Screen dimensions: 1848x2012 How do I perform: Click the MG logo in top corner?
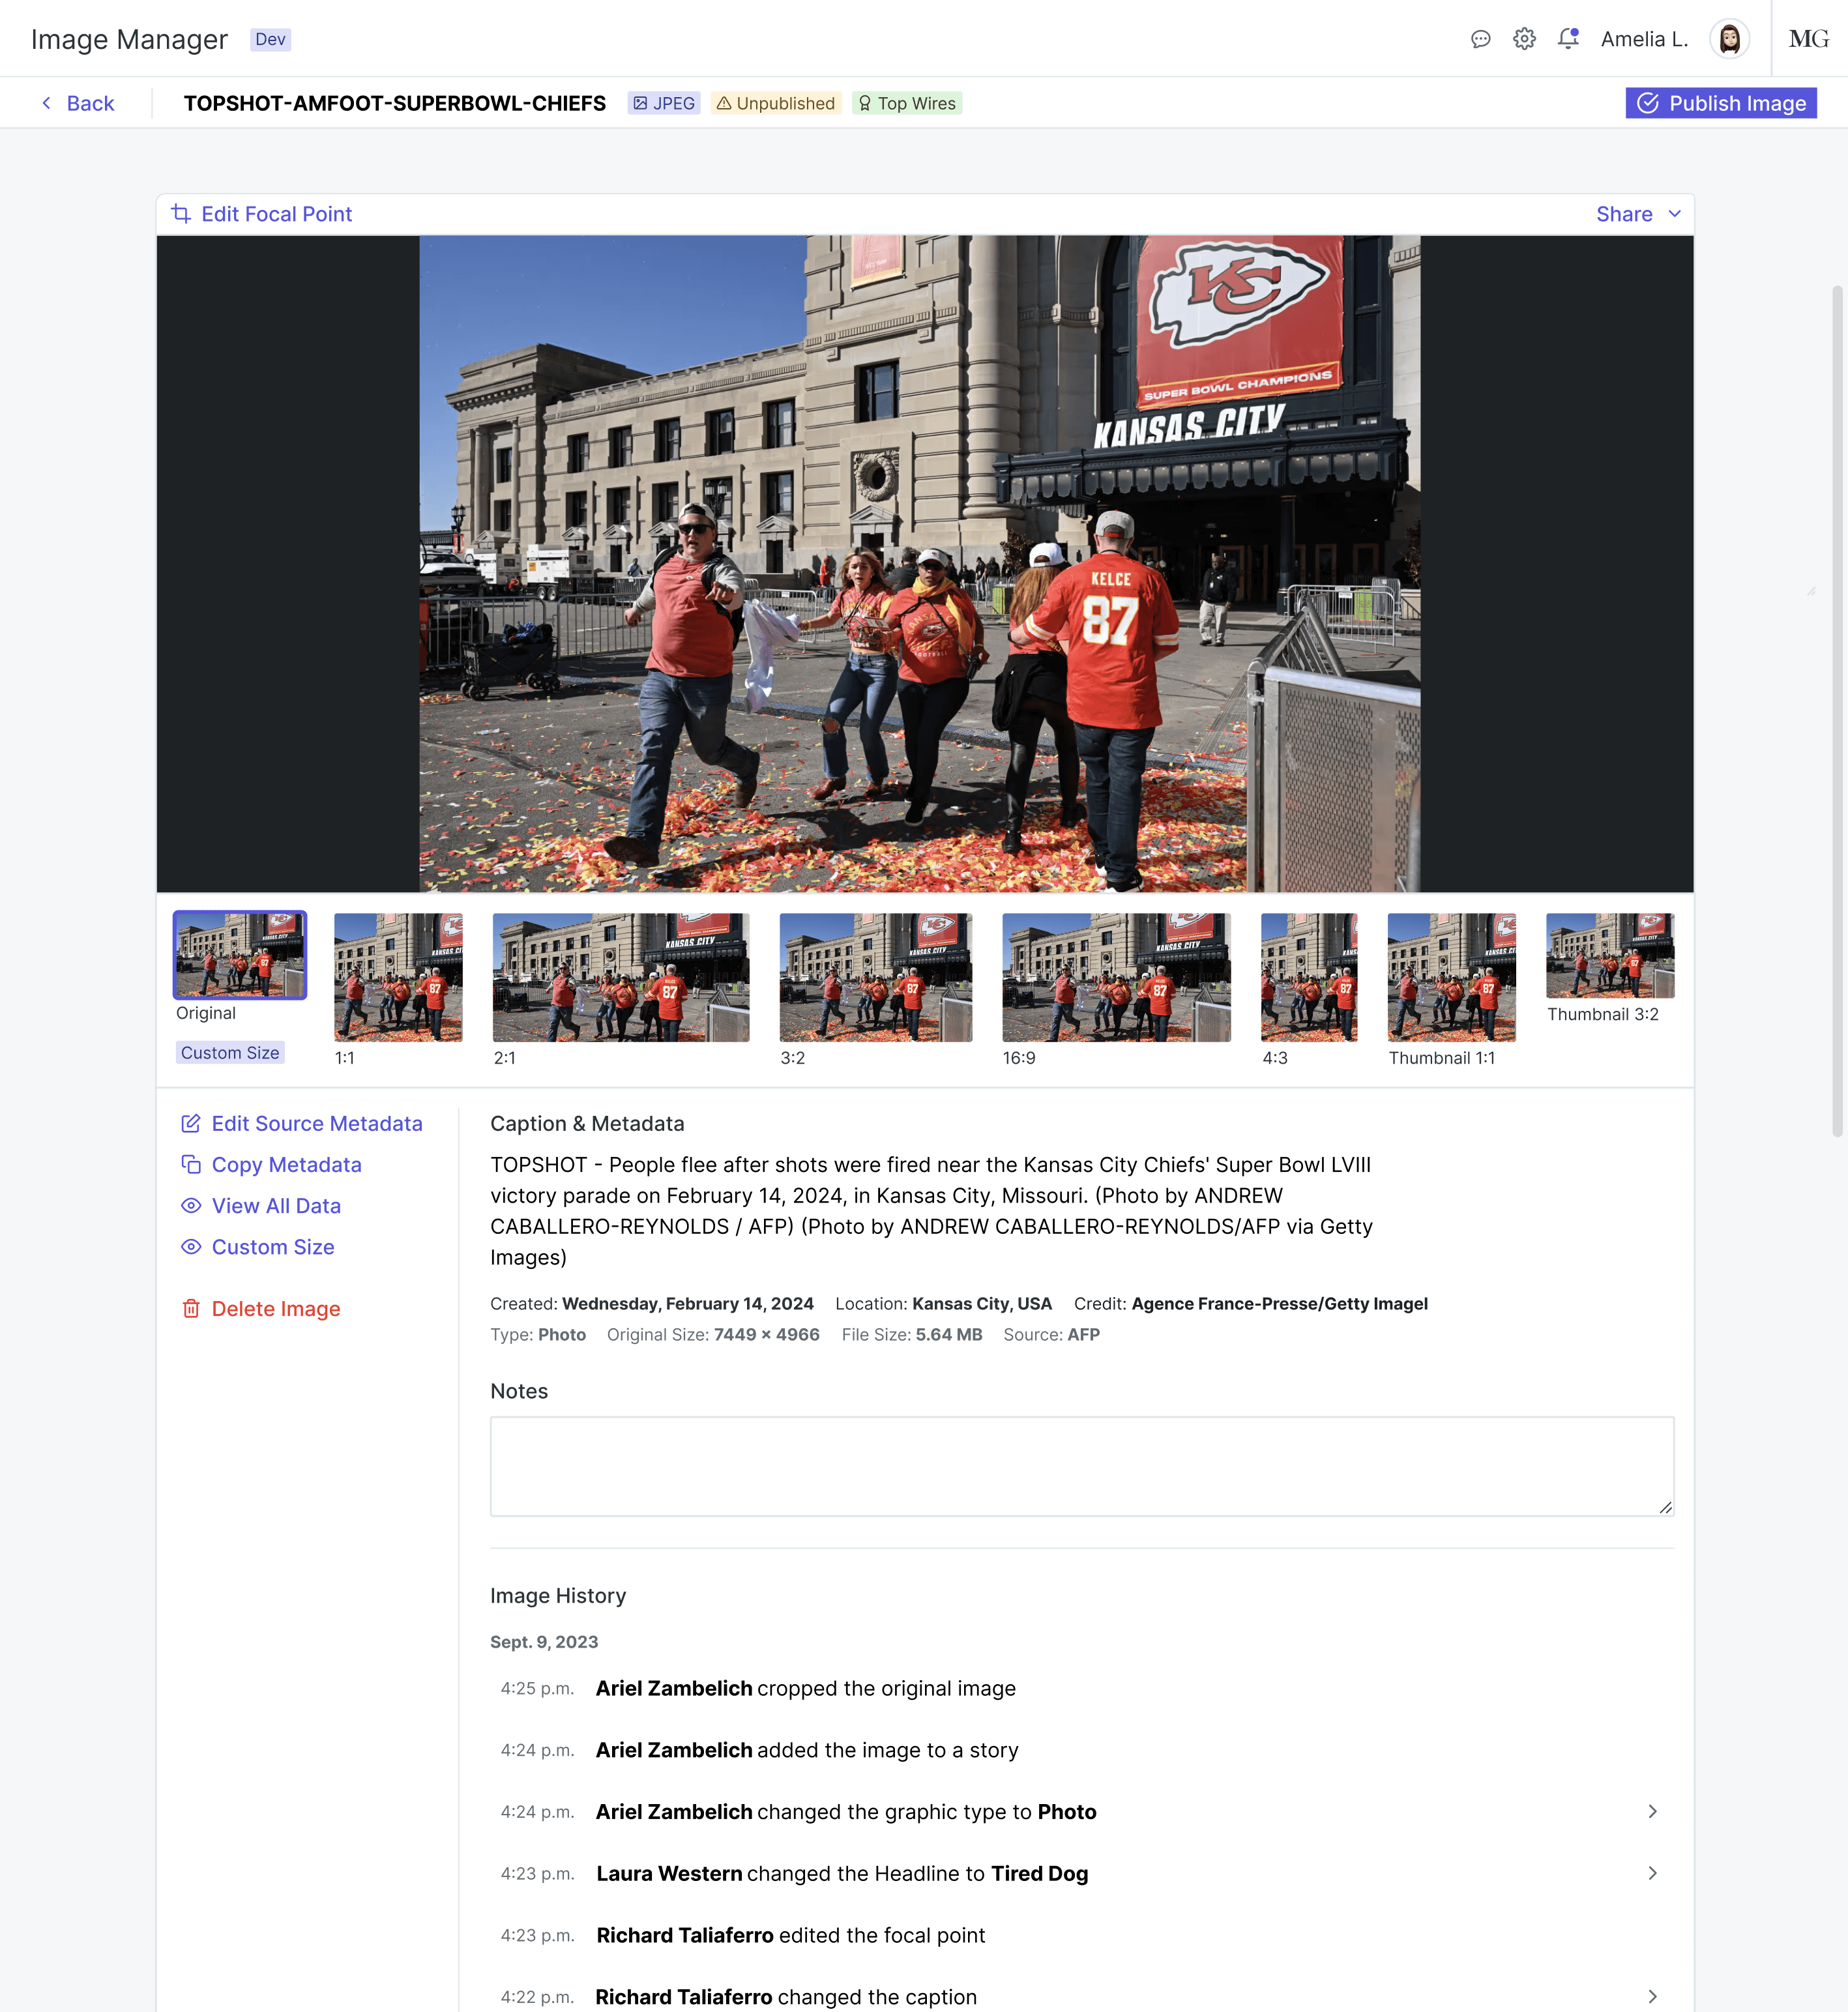[1808, 39]
